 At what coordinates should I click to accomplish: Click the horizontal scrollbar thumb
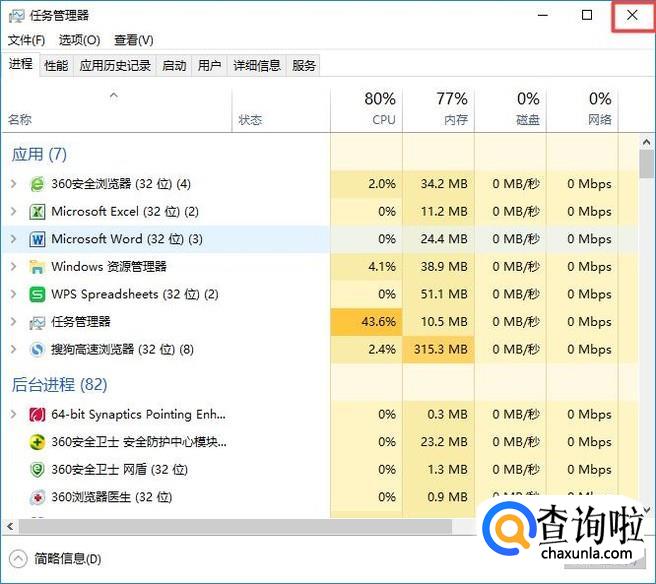click(236, 526)
